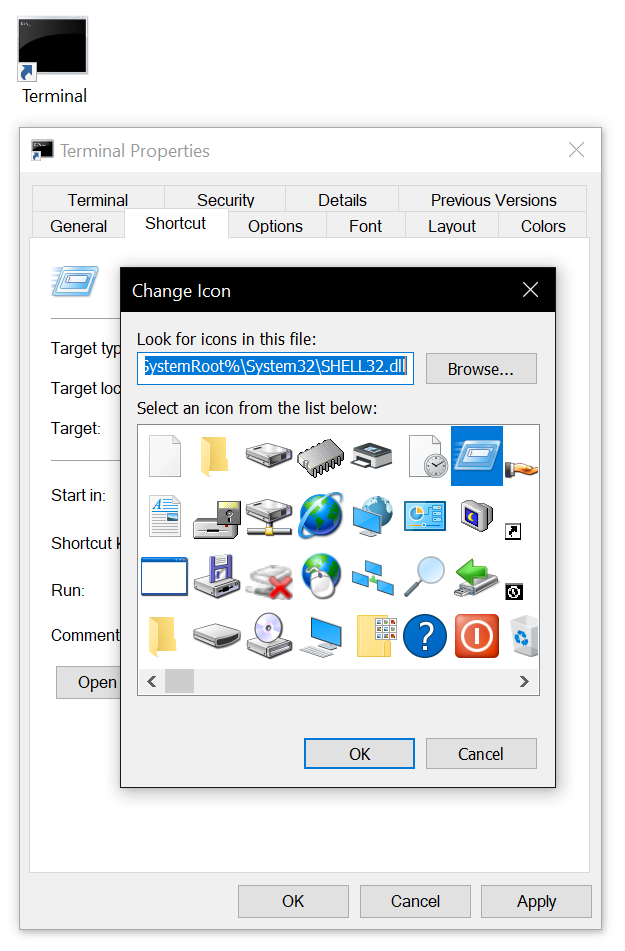Select the monitor with moon icon

[x=477, y=516]
